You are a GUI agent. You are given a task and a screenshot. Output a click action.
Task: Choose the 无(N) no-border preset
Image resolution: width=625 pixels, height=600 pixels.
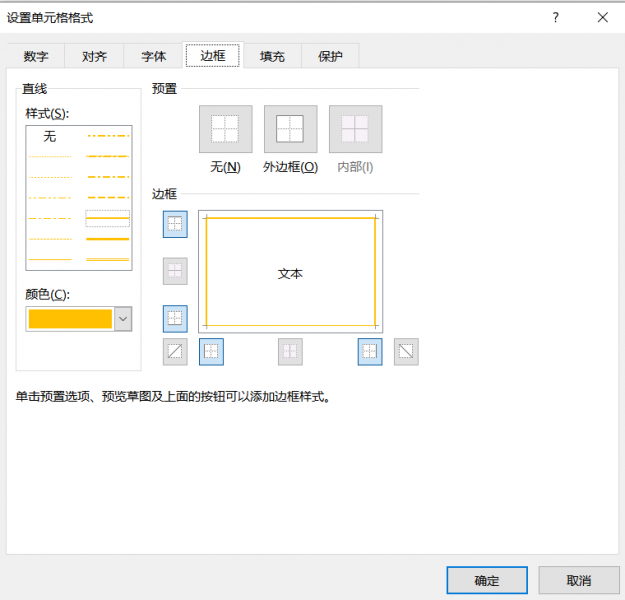tap(226, 129)
